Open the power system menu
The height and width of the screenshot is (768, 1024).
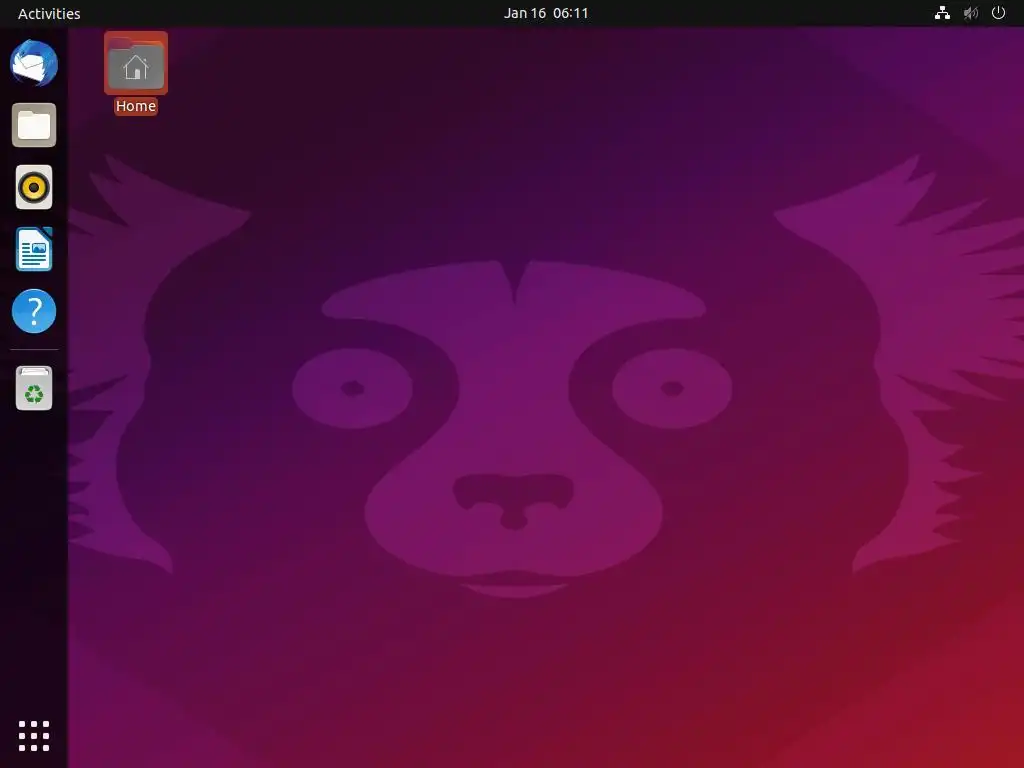point(999,13)
